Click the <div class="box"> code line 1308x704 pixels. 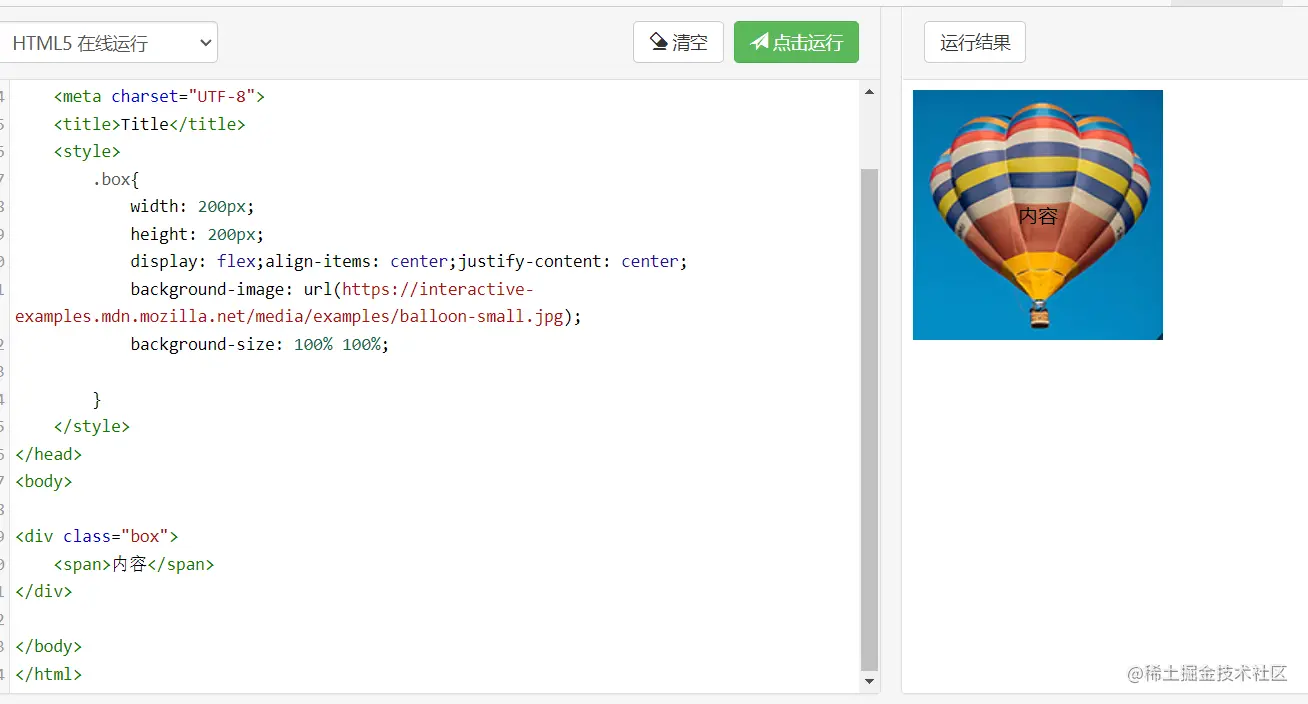(x=96, y=535)
